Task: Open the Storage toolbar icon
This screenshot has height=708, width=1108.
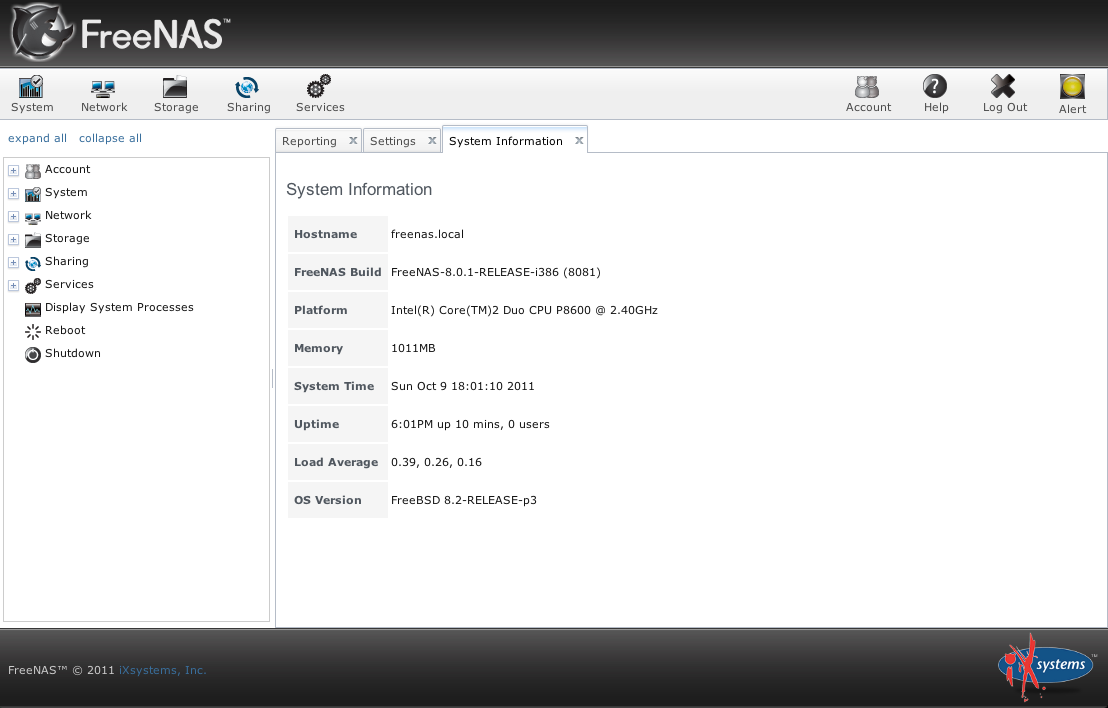Action: pyautogui.click(x=176, y=94)
